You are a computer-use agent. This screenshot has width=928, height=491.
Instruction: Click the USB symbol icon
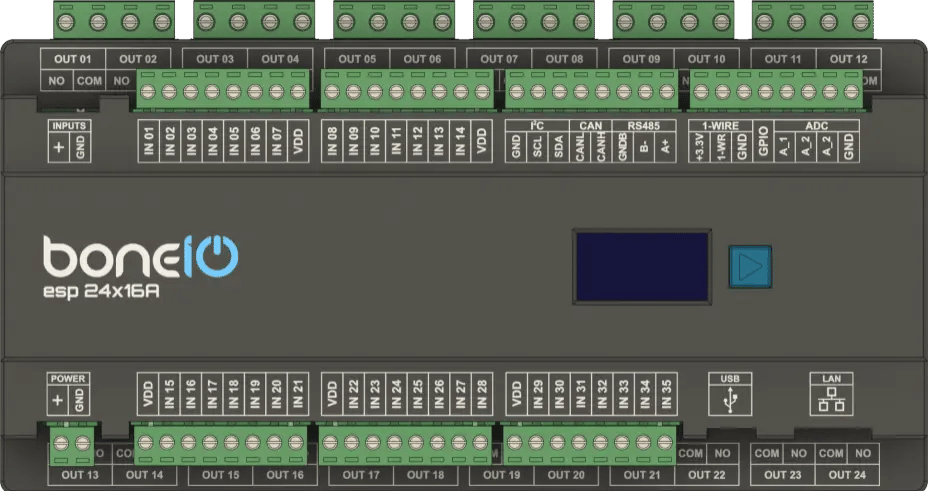[x=727, y=401]
